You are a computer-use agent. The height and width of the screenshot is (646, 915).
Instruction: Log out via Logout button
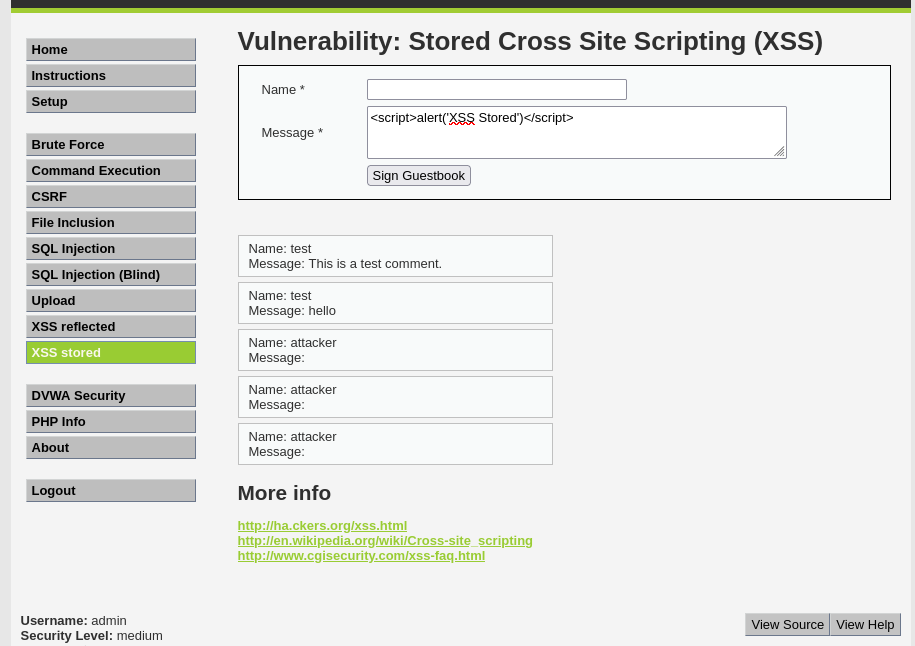click(x=111, y=491)
